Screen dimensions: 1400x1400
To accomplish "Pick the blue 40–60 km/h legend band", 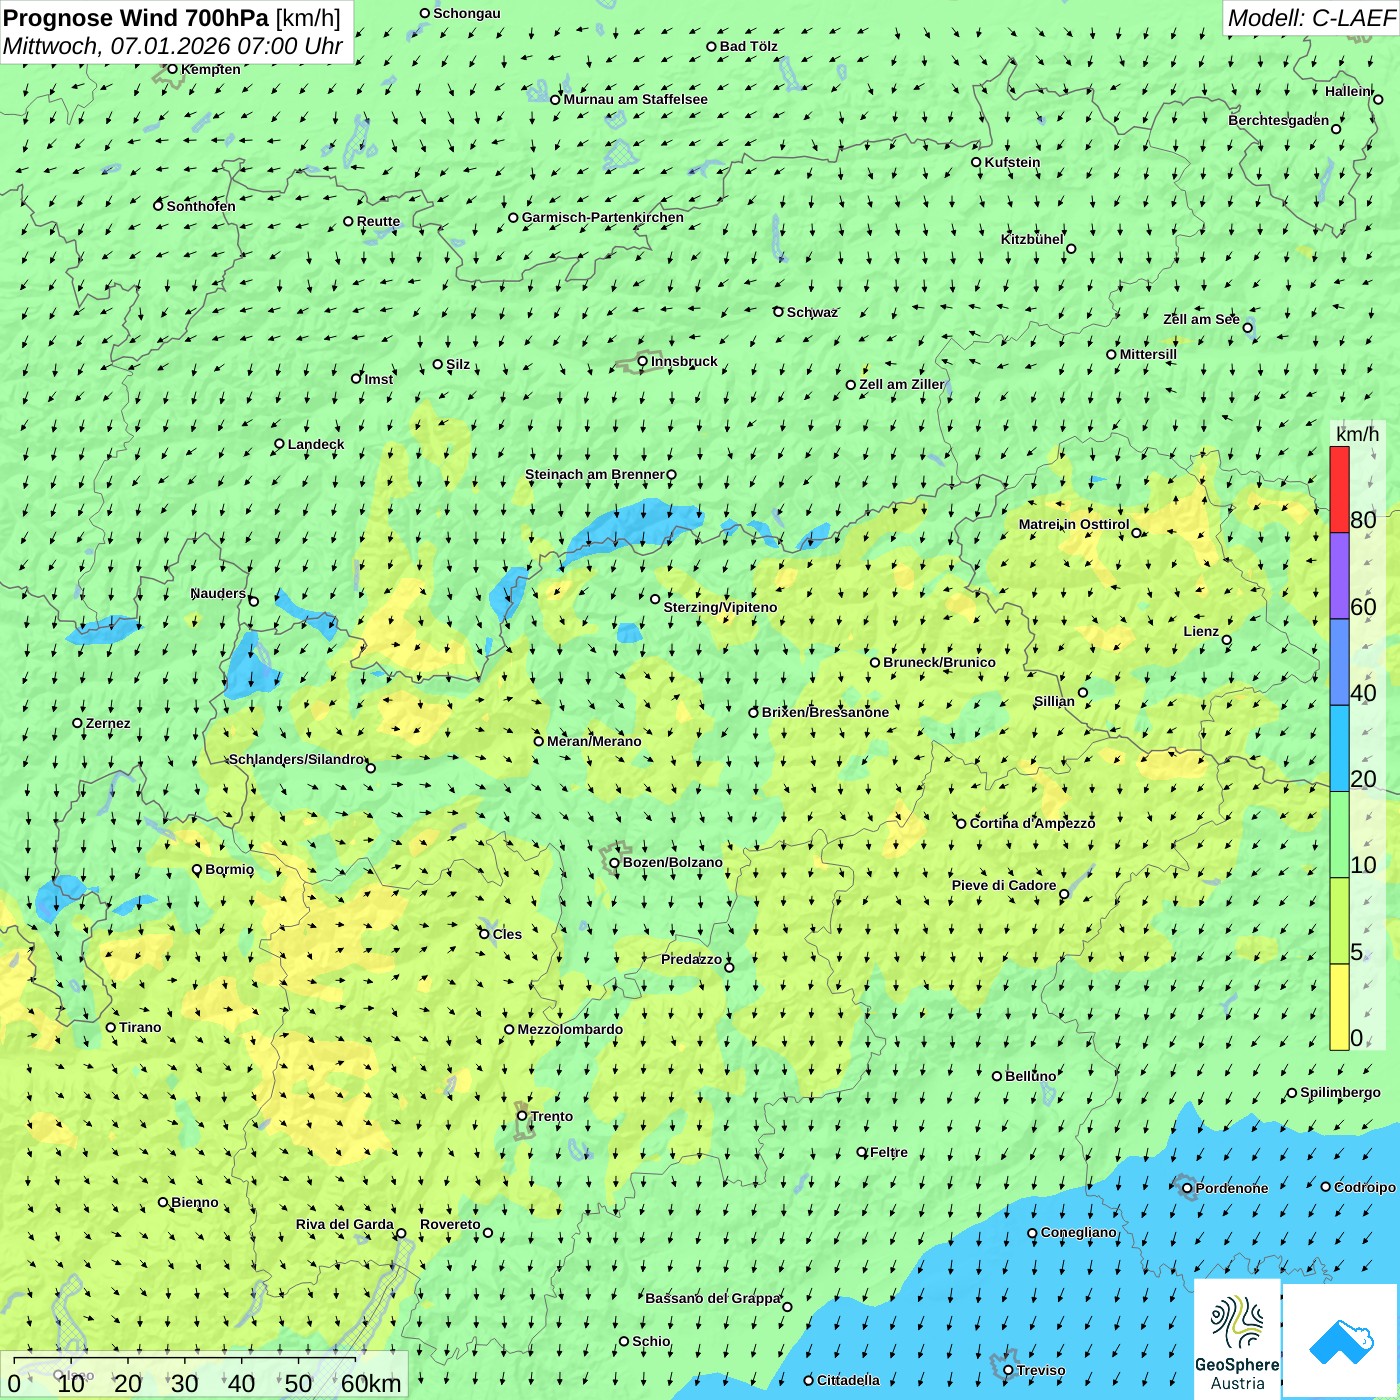I will [1339, 662].
